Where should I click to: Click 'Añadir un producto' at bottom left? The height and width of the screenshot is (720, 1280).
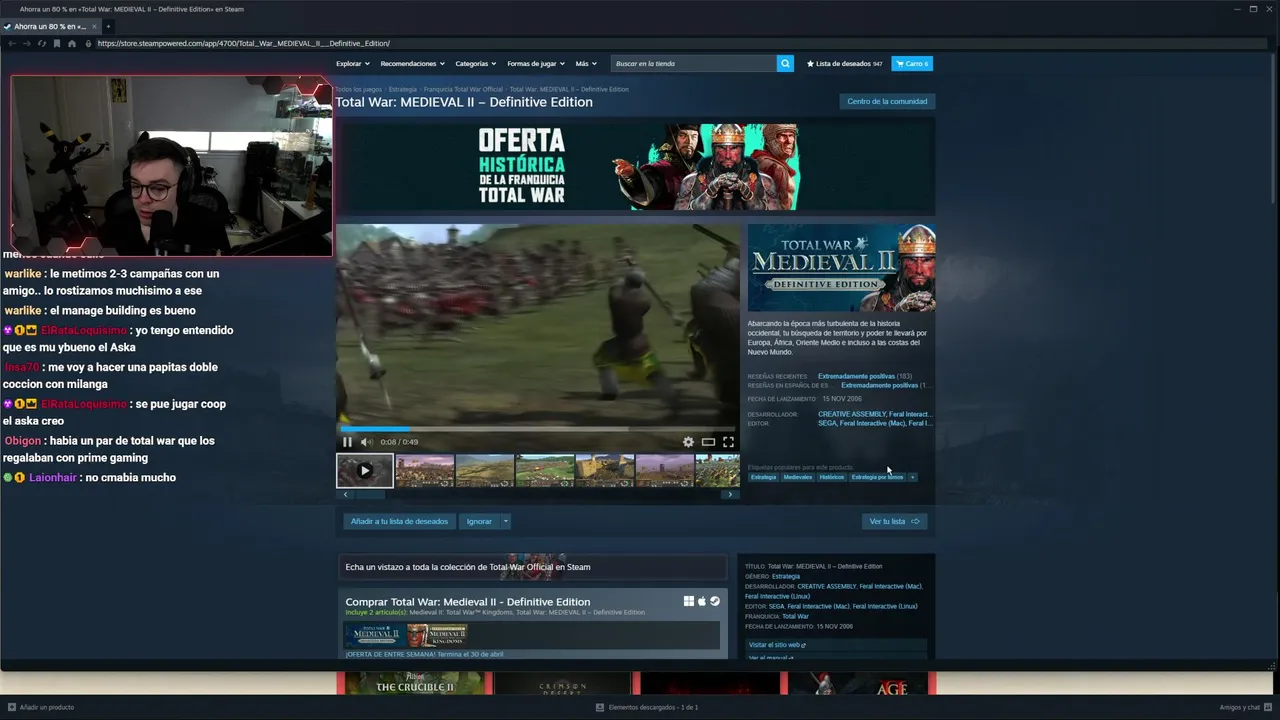(x=41, y=707)
